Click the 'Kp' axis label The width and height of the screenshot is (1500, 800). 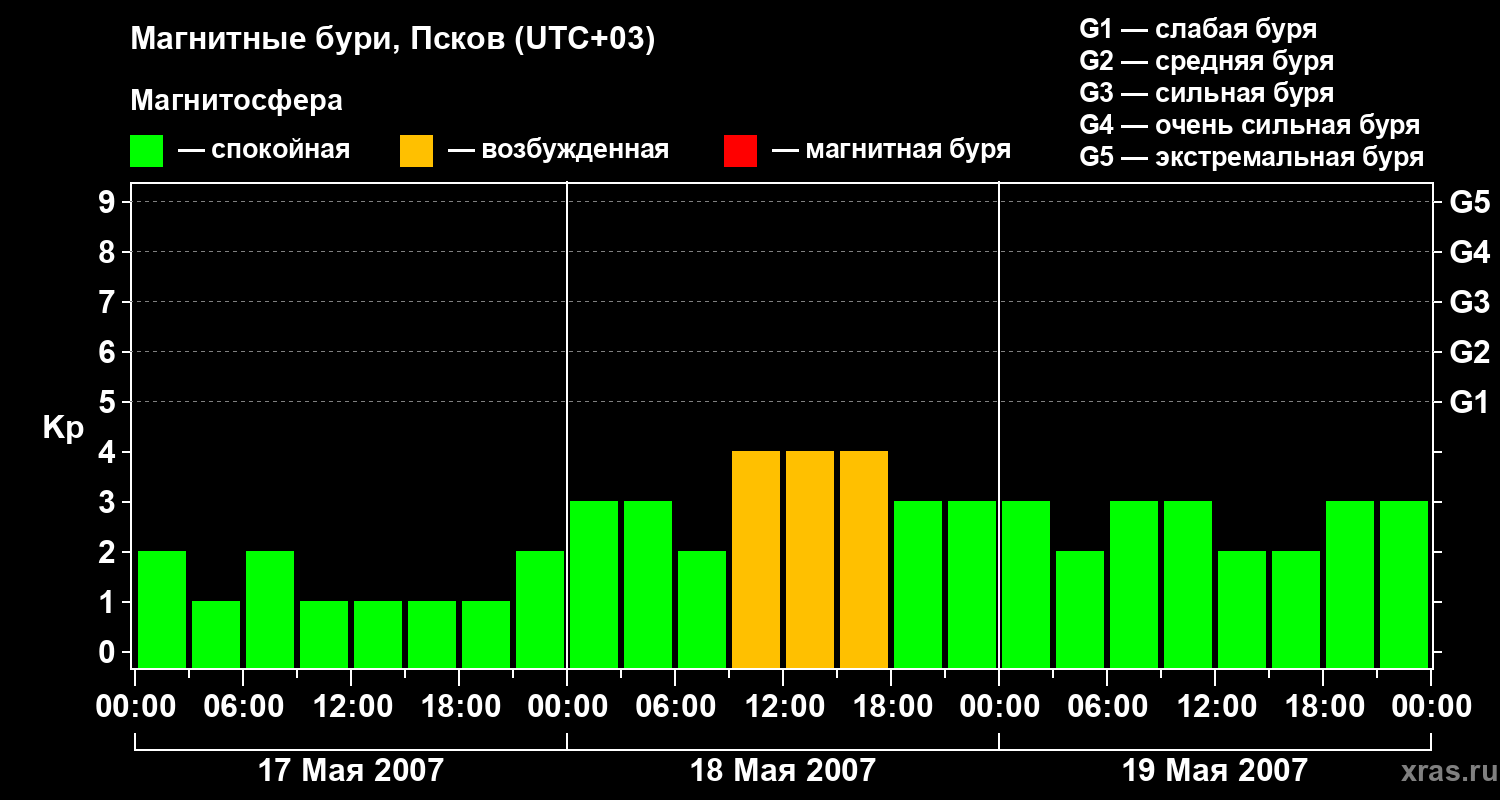[63, 428]
